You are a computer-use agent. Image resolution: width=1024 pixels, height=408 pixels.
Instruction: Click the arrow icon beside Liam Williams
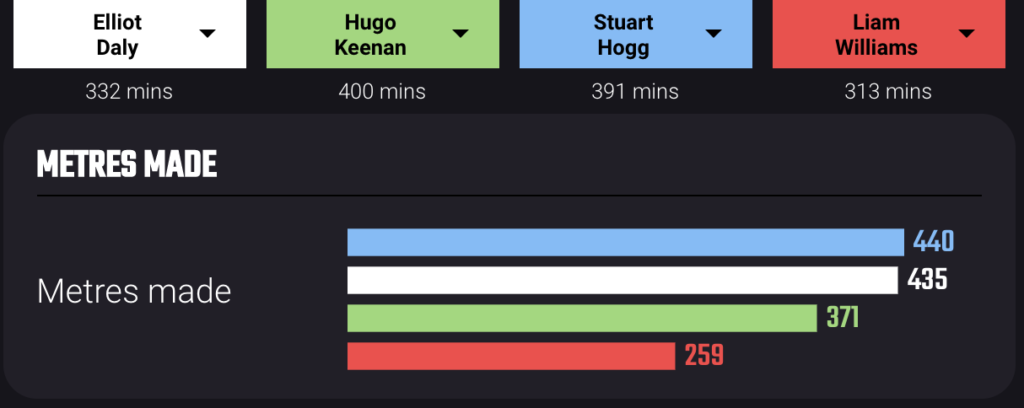[x=967, y=34]
